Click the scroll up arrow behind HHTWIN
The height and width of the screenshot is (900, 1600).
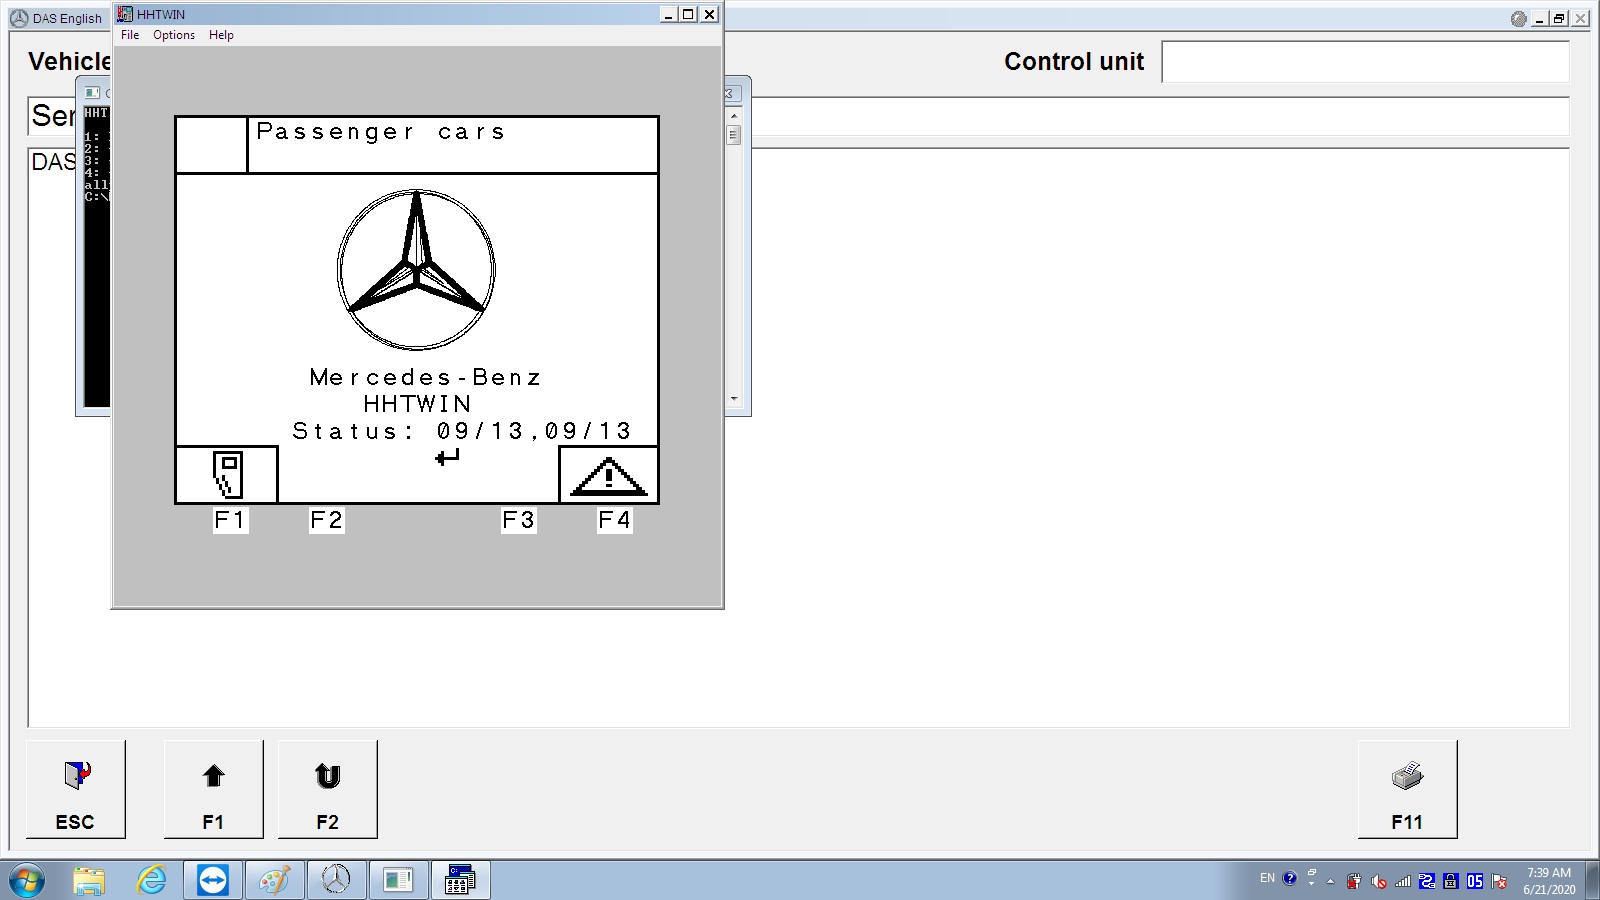[734, 116]
